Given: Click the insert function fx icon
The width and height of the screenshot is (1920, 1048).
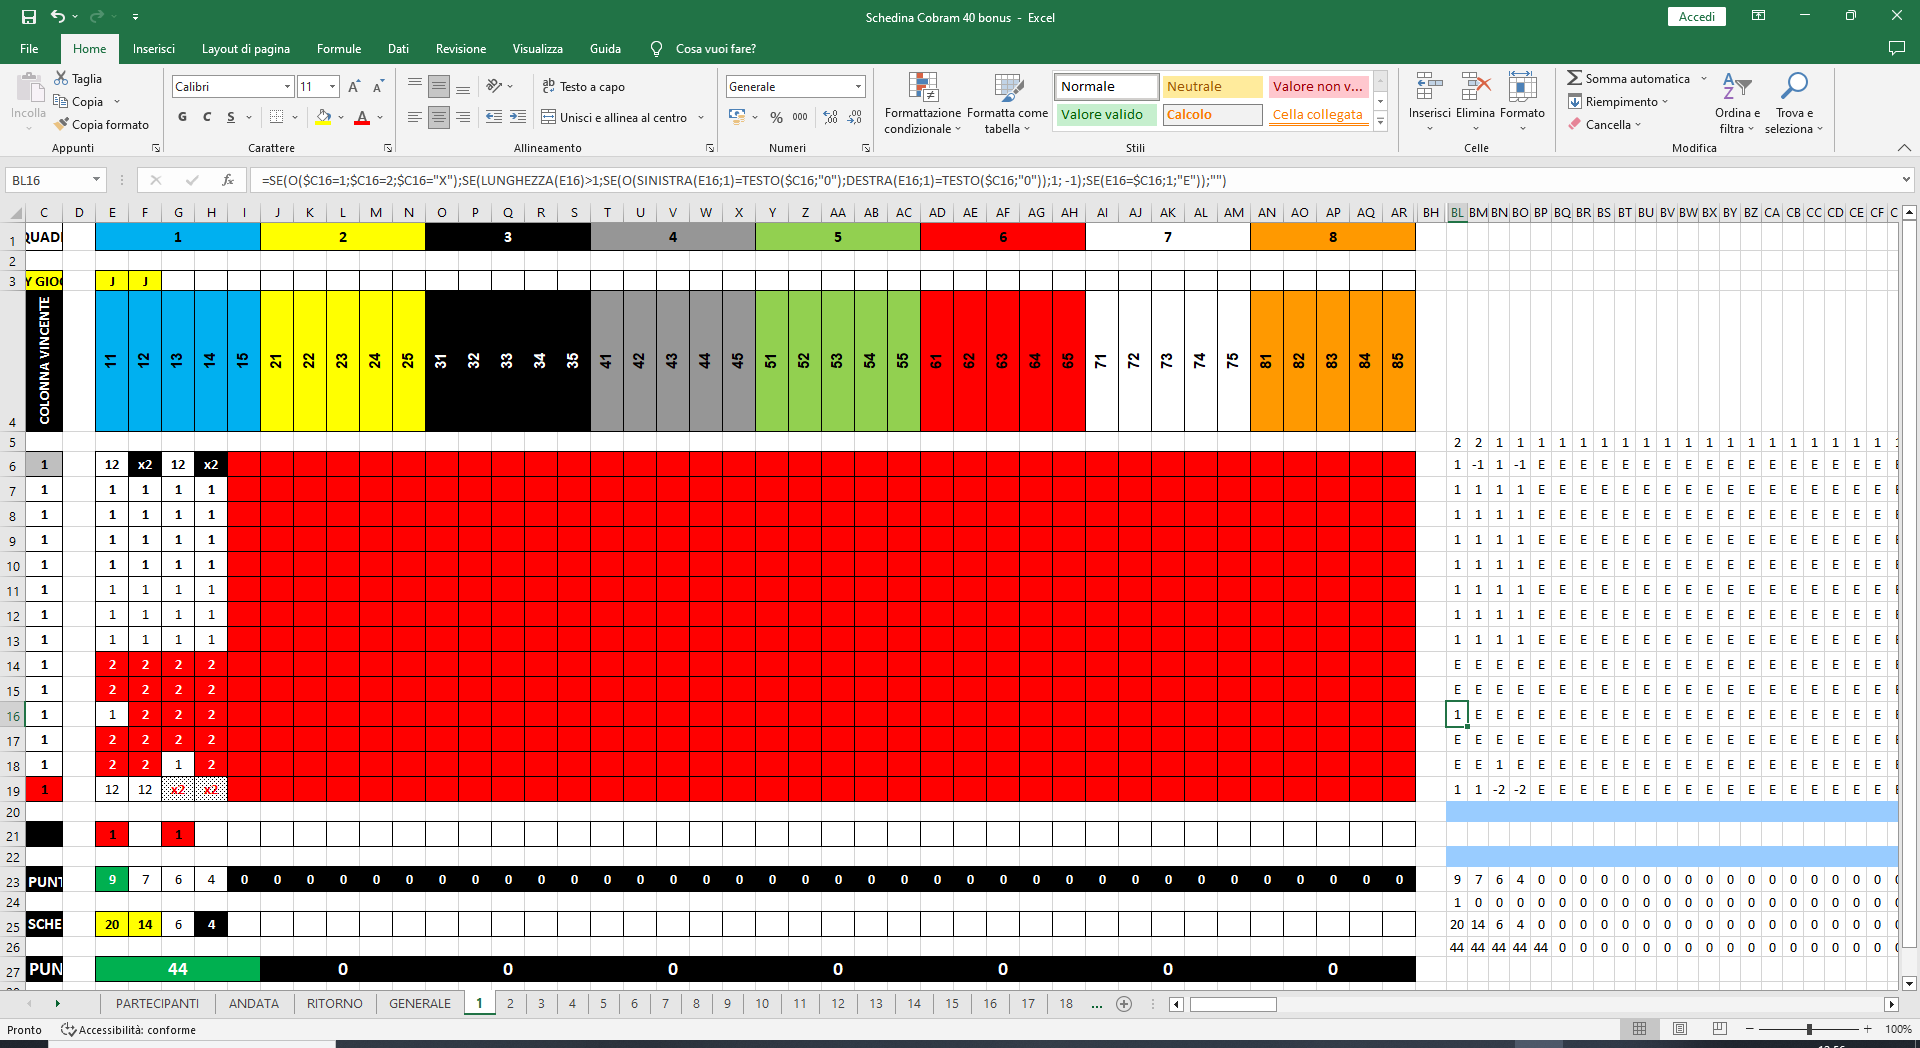Looking at the screenshot, I should [x=228, y=180].
